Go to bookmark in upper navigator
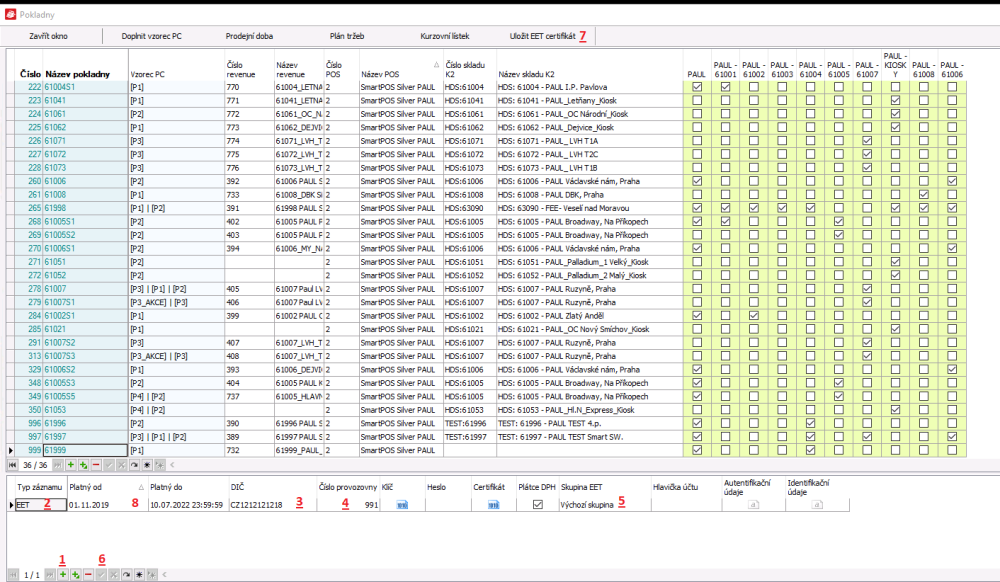 click(x=159, y=465)
